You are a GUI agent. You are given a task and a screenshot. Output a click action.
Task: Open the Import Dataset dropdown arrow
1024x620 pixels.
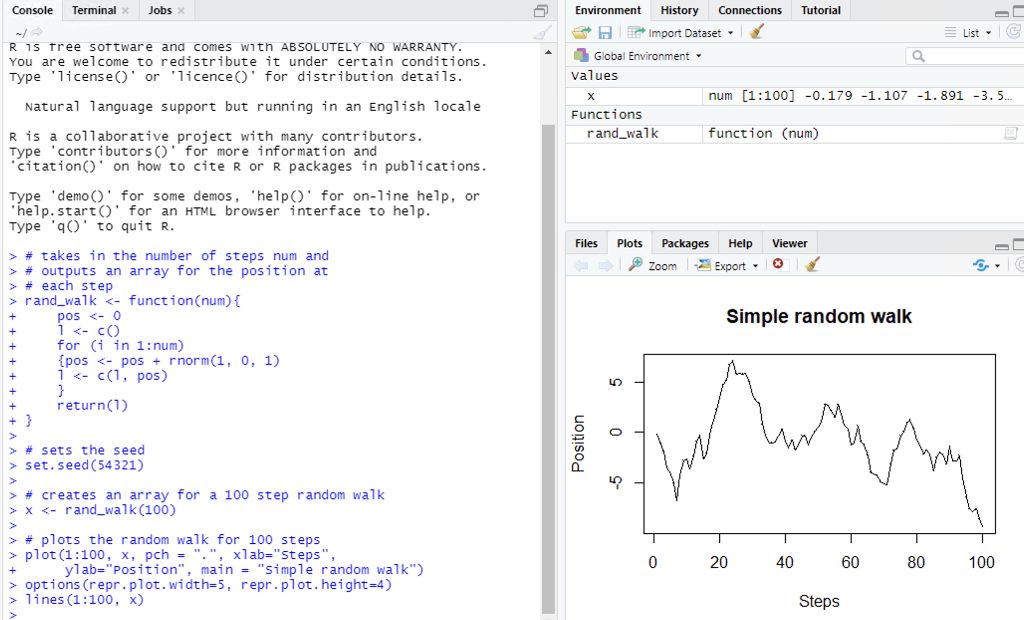point(731,32)
